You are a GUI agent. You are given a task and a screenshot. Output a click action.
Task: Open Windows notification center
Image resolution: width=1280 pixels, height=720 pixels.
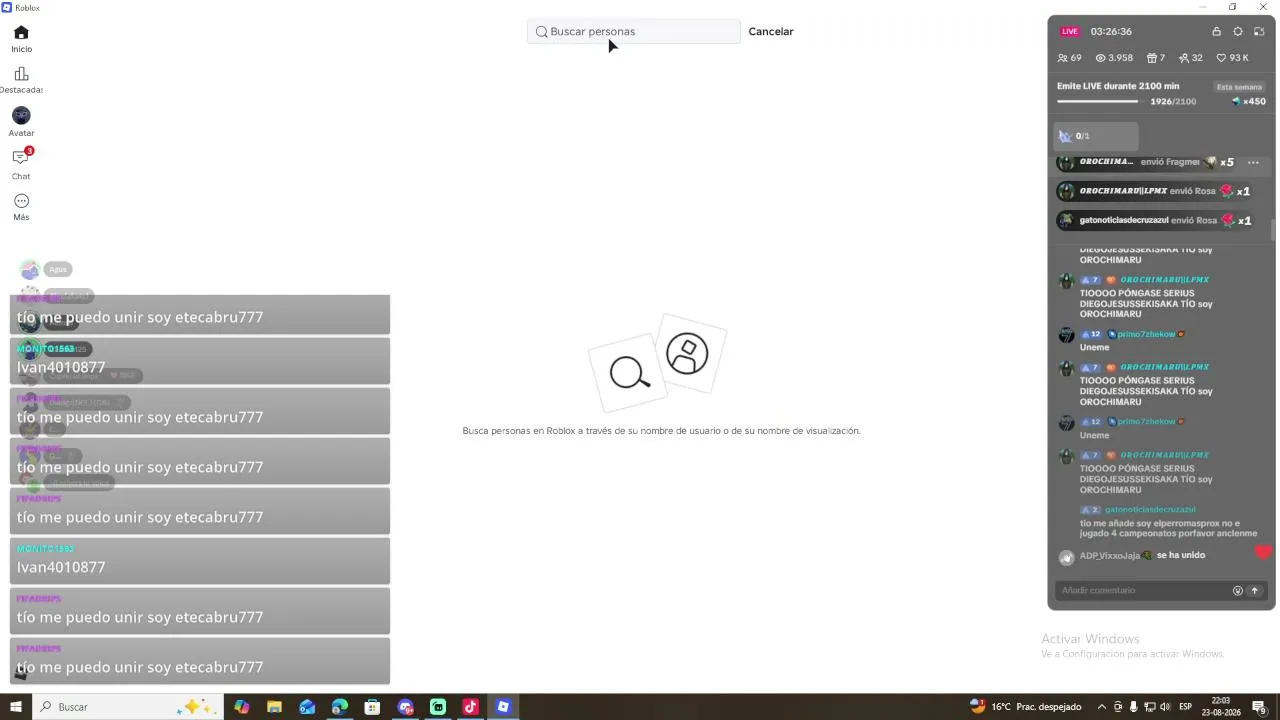[x=1260, y=707]
